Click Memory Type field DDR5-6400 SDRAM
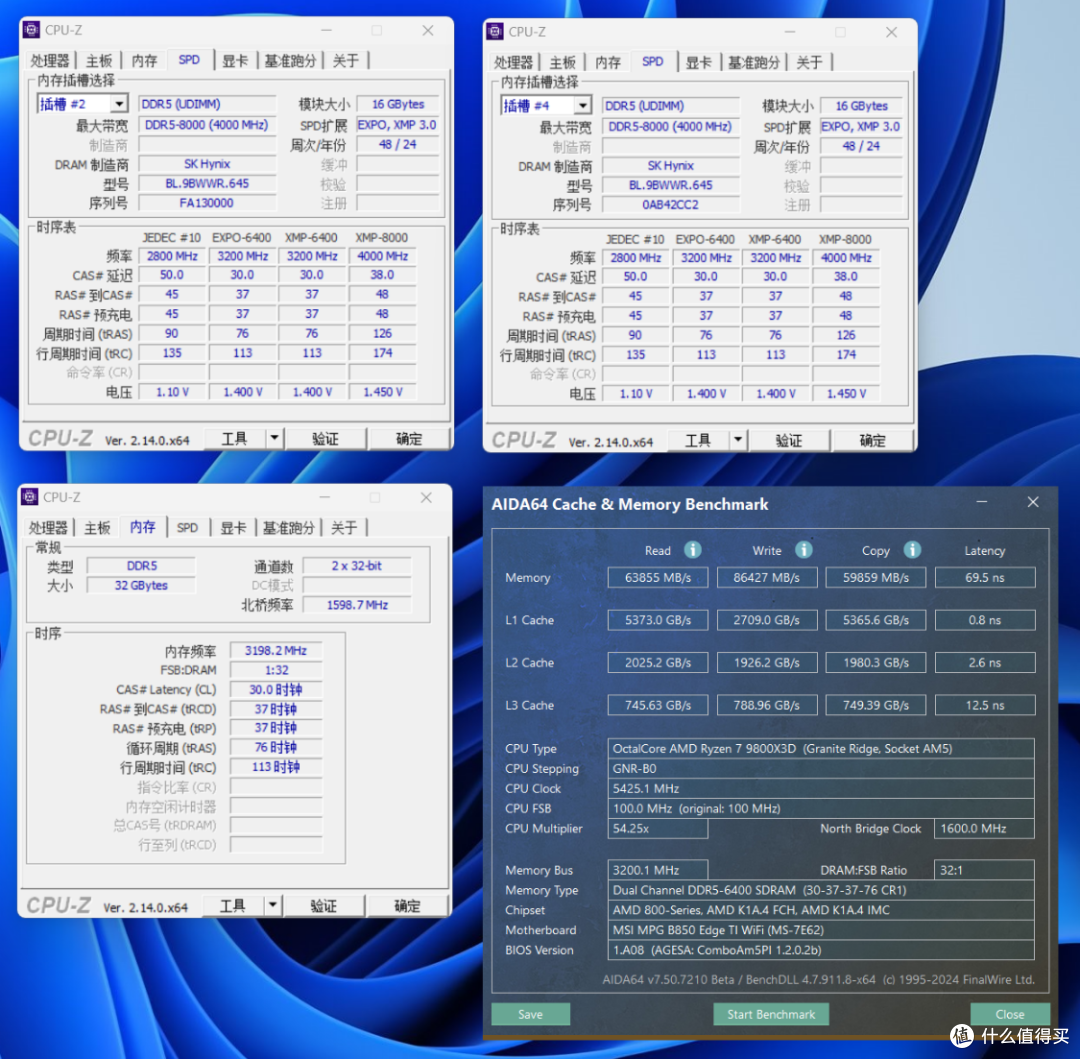The width and height of the screenshot is (1080, 1059). tap(821, 890)
